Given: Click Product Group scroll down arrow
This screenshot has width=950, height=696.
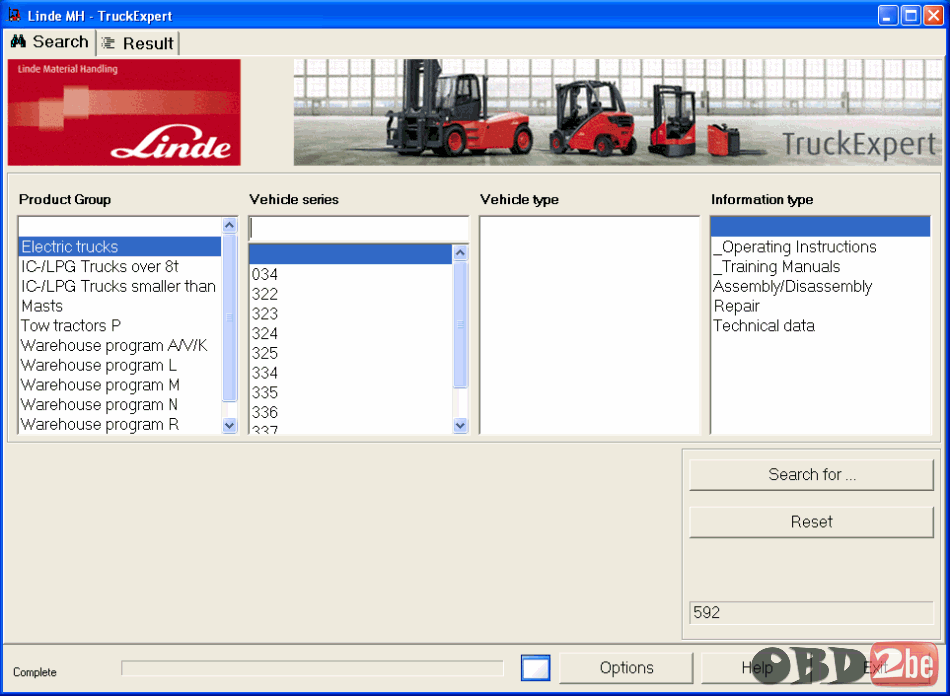Looking at the screenshot, I should click(230, 425).
